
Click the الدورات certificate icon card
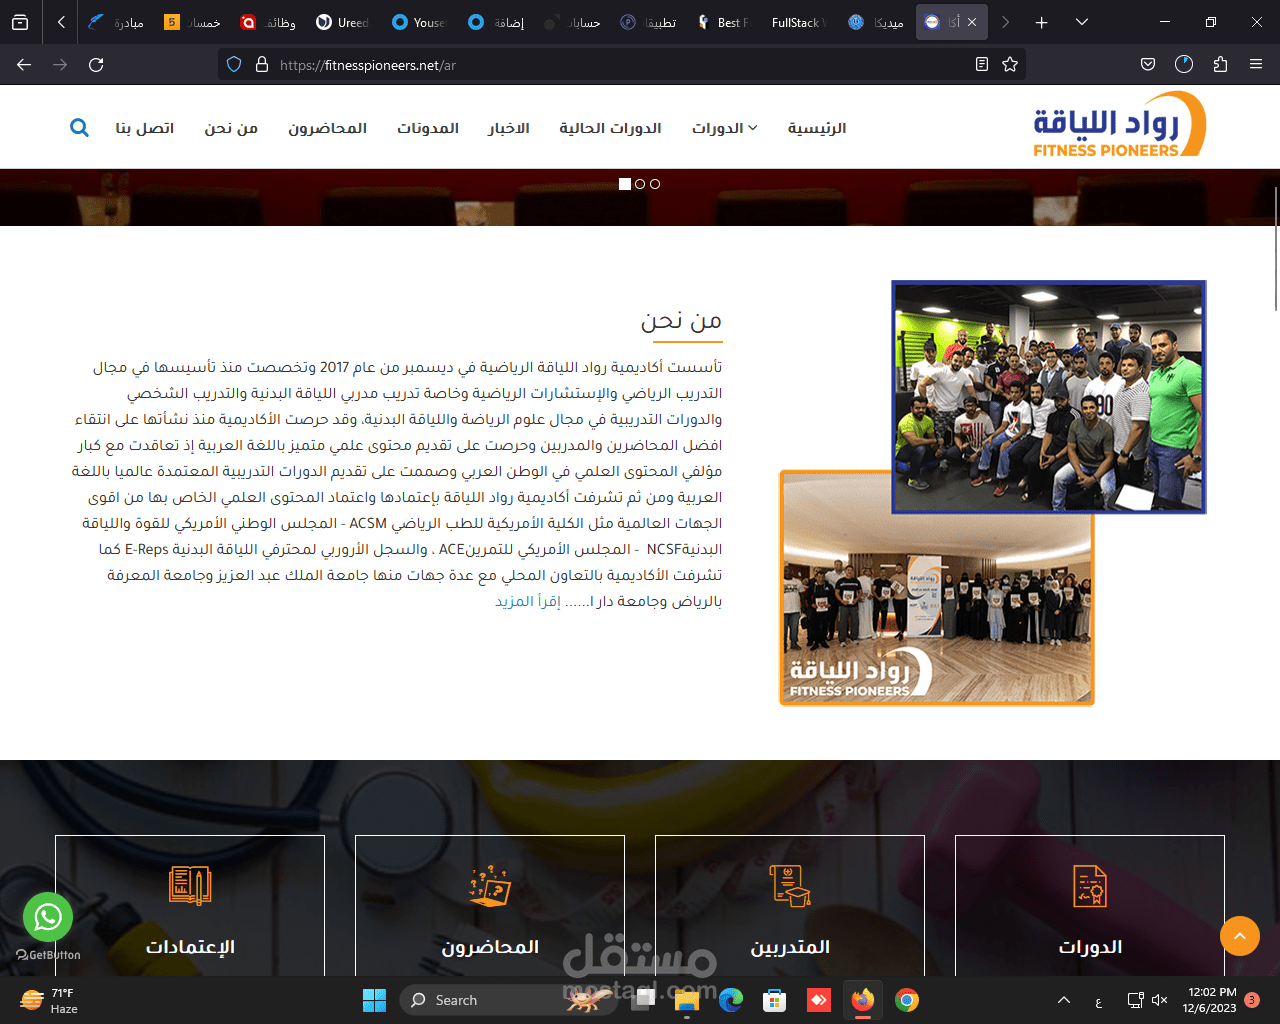pyautogui.click(x=1090, y=886)
